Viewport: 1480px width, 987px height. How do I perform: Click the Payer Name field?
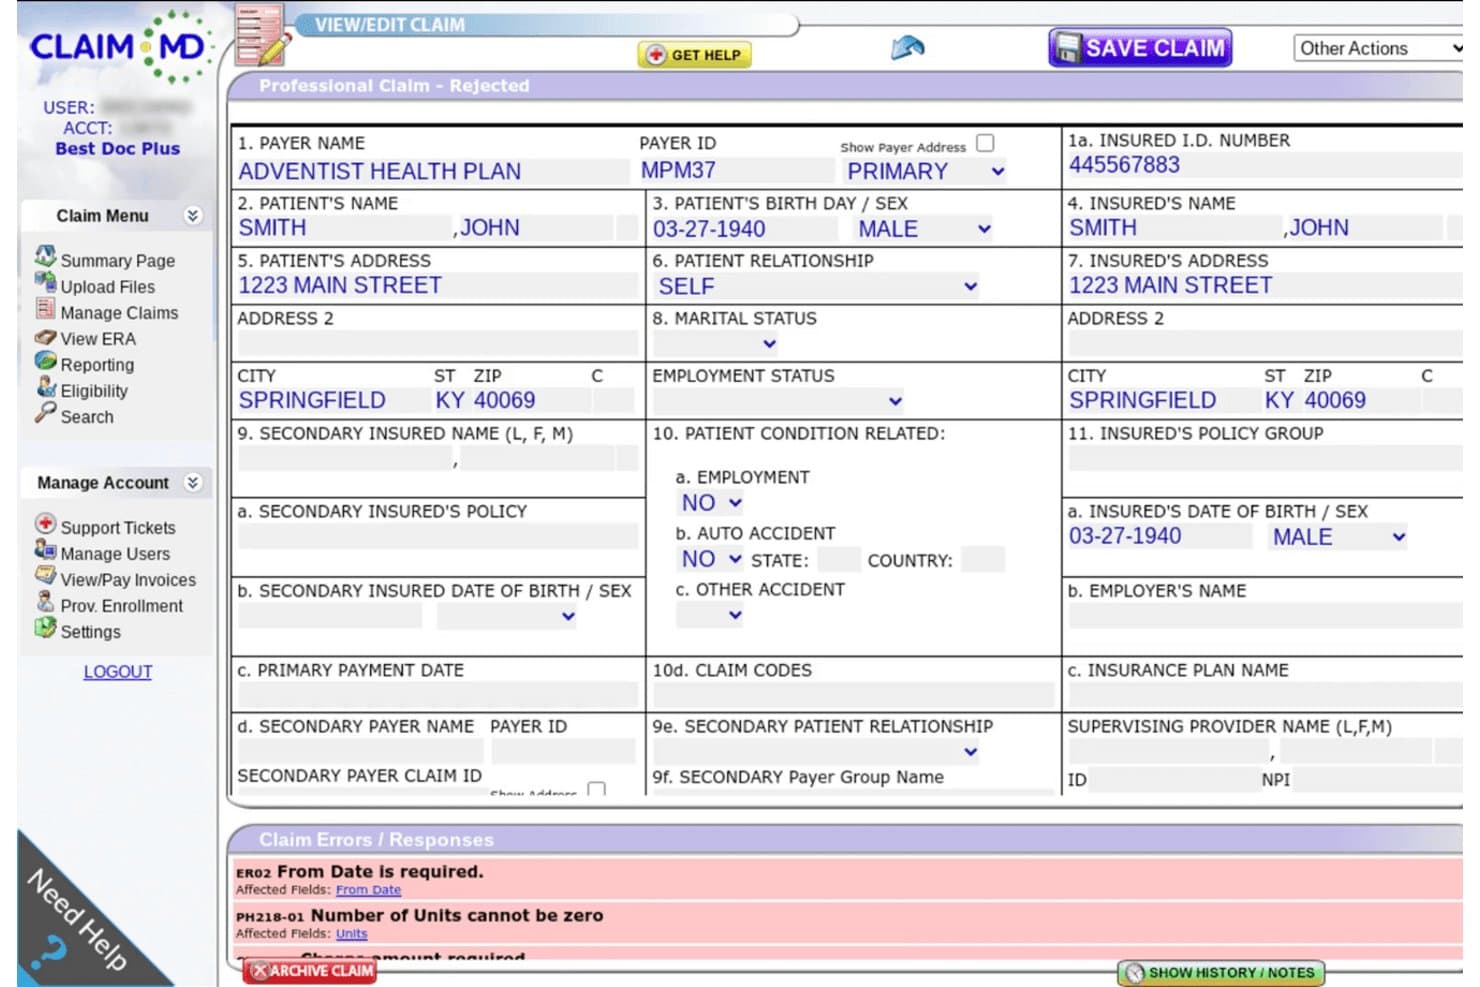pyautogui.click(x=432, y=171)
